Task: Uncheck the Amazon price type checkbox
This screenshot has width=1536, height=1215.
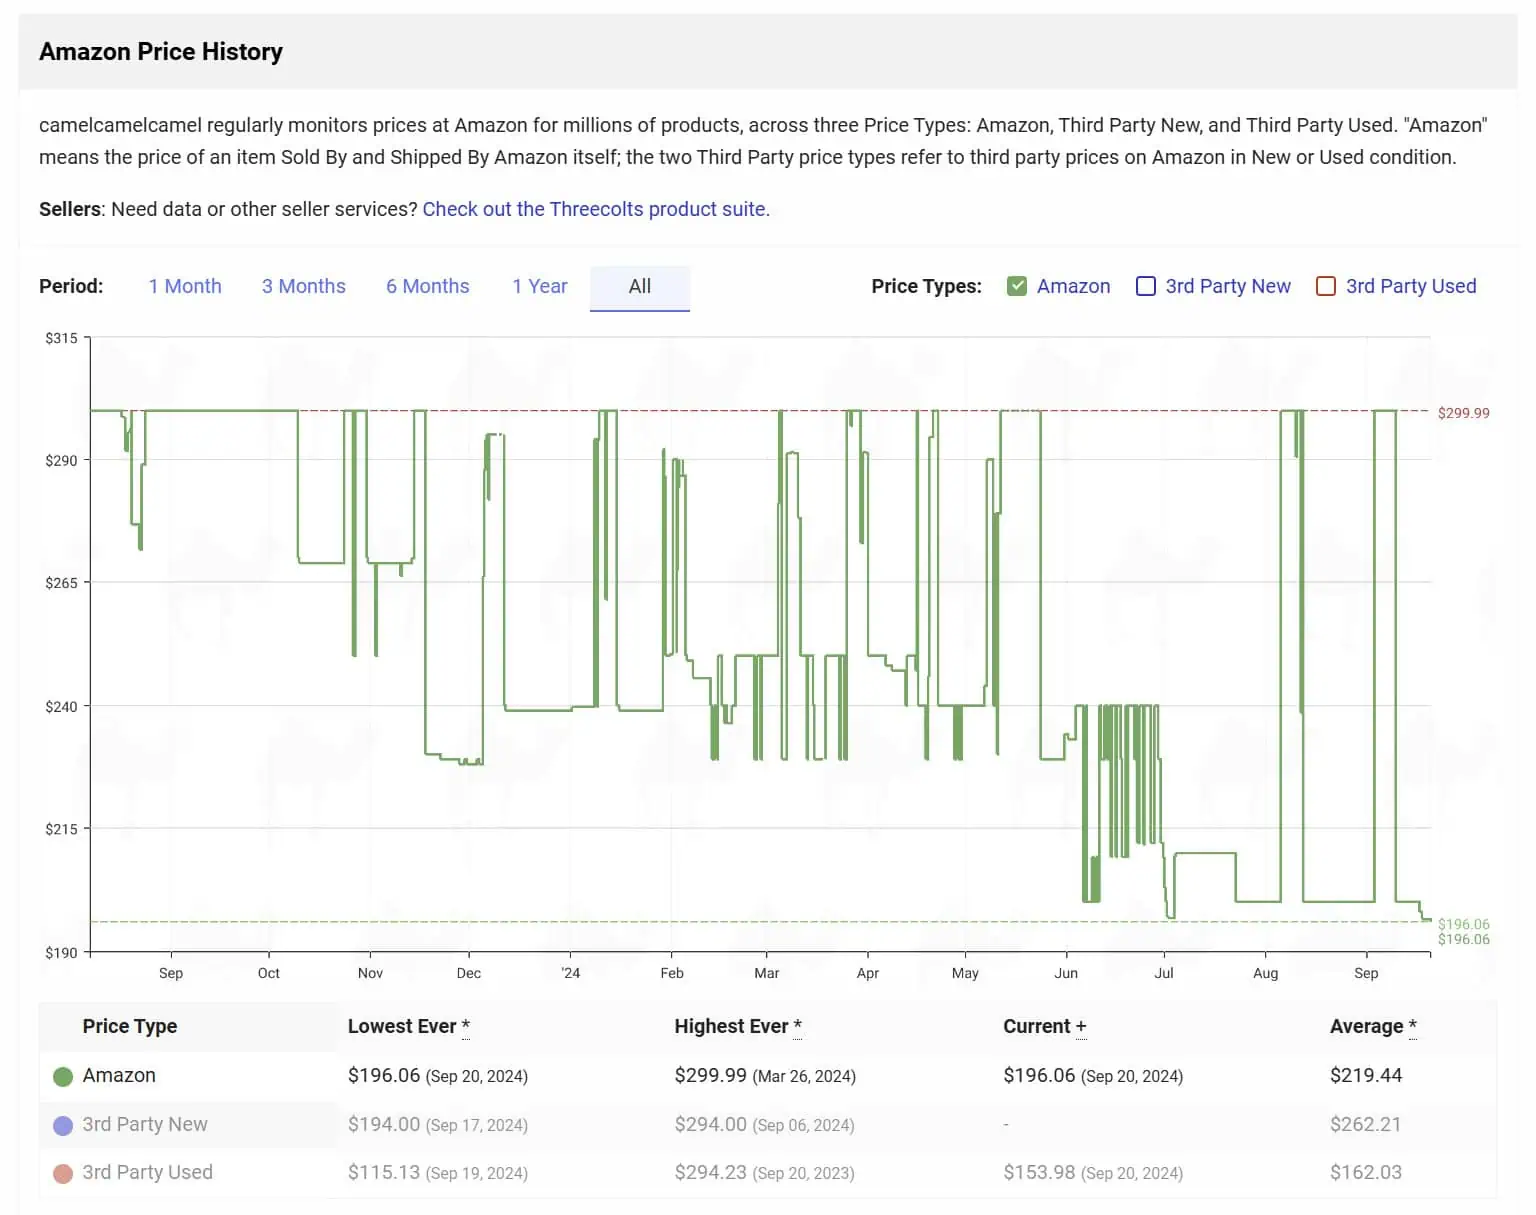Action: point(1017,286)
